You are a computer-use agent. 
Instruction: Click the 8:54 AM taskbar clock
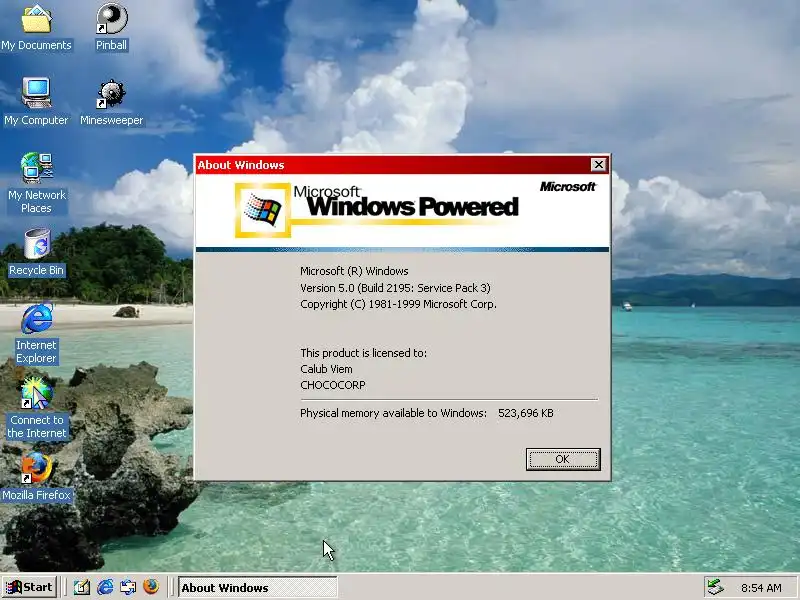(761, 588)
